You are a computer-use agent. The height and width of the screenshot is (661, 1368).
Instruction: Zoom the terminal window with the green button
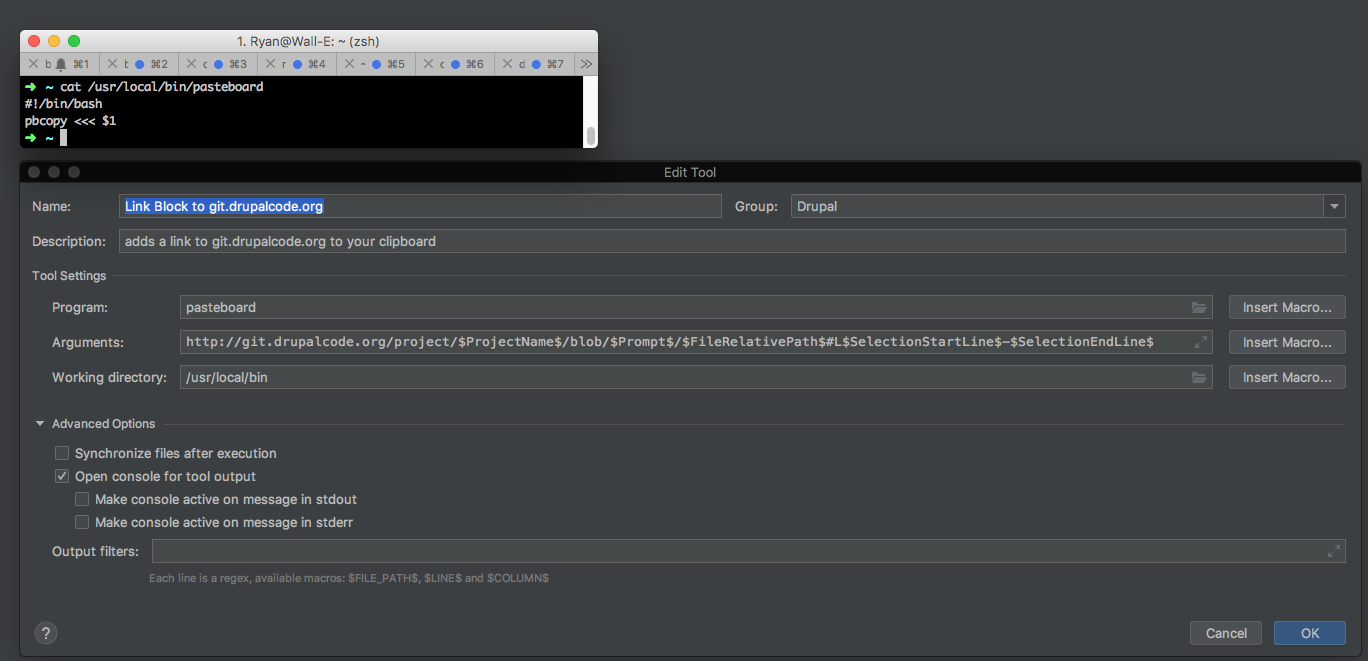click(x=74, y=41)
